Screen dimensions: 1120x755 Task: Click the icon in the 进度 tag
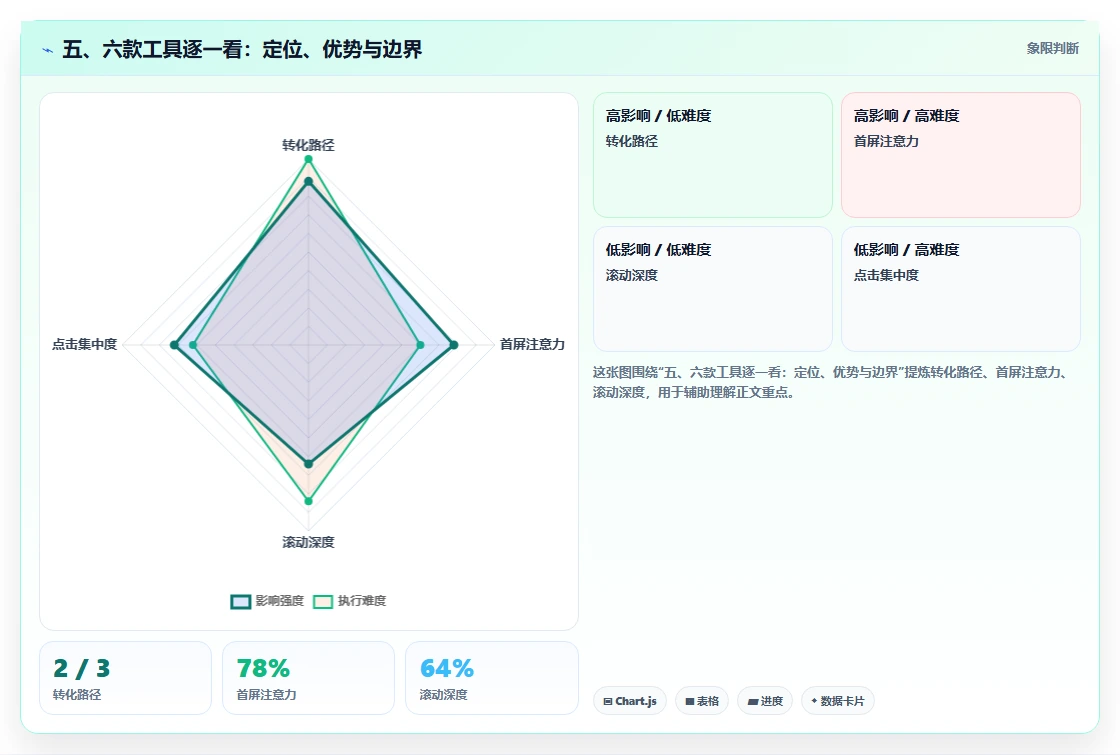pos(753,702)
